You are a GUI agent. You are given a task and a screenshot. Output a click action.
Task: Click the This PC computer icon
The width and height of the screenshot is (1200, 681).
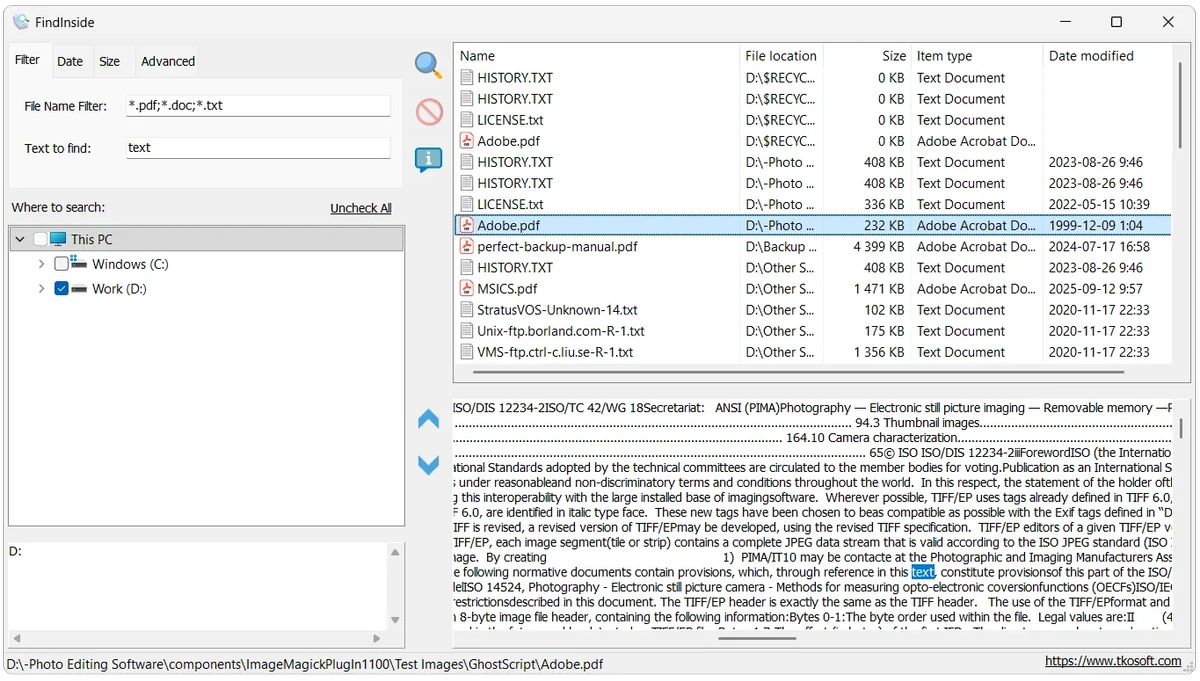[58, 239]
